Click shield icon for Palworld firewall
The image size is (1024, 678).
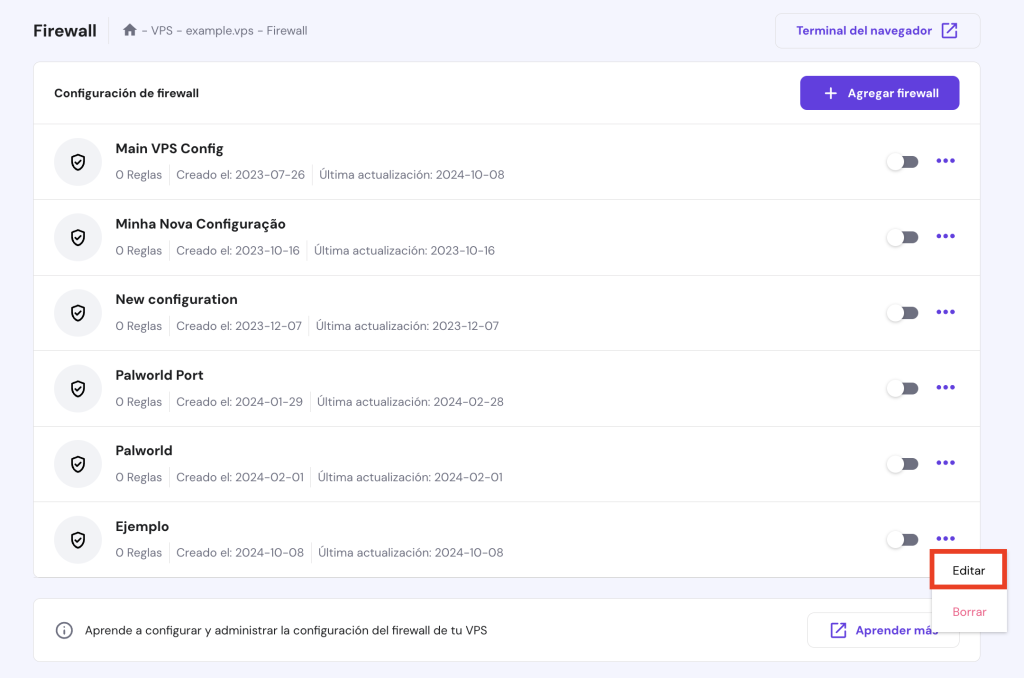point(78,464)
